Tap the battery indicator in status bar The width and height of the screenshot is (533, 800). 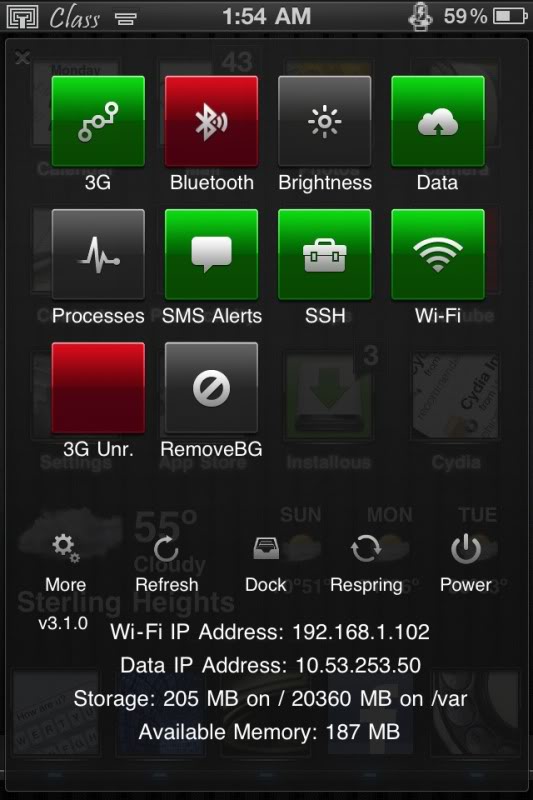(x=510, y=16)
